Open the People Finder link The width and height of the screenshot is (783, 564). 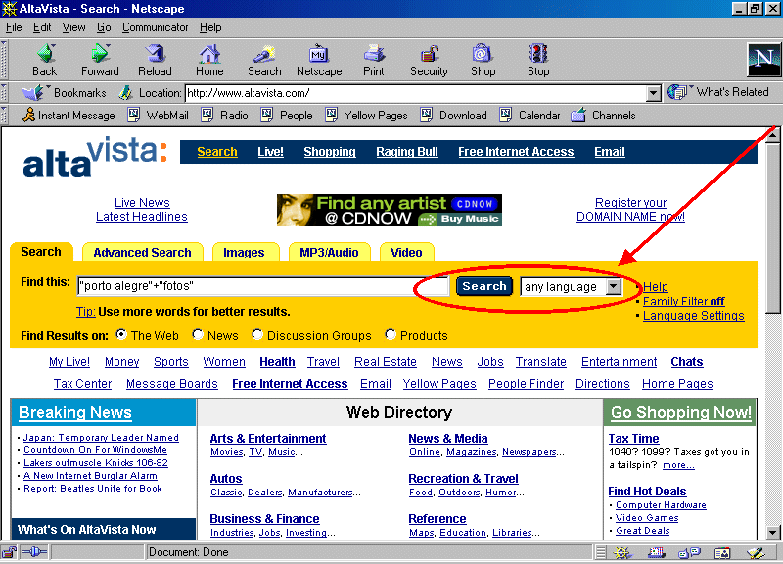(526, 384)
